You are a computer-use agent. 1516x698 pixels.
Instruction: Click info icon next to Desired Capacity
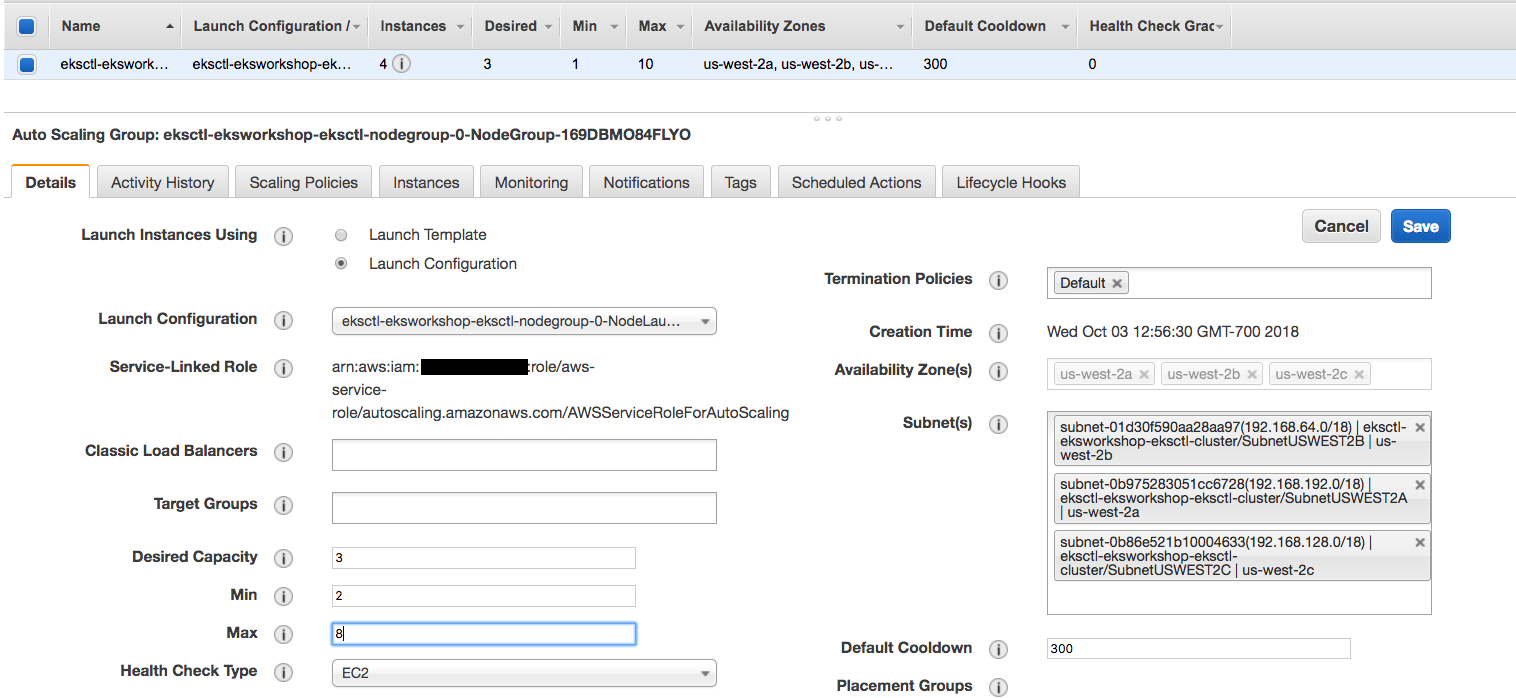tap(284, 558)
